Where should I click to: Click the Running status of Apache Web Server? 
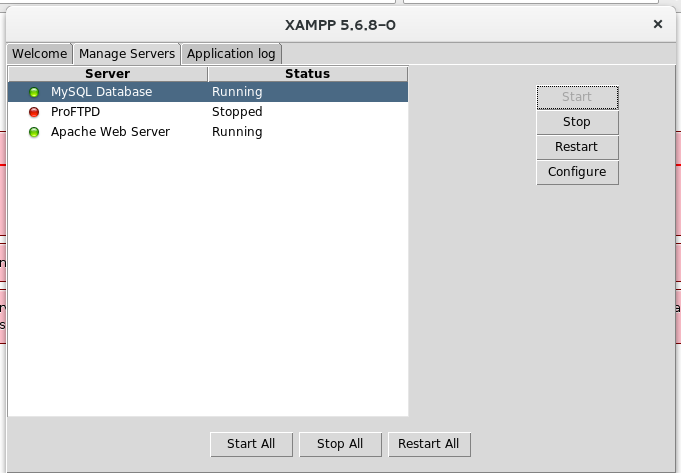coord(237,132)
